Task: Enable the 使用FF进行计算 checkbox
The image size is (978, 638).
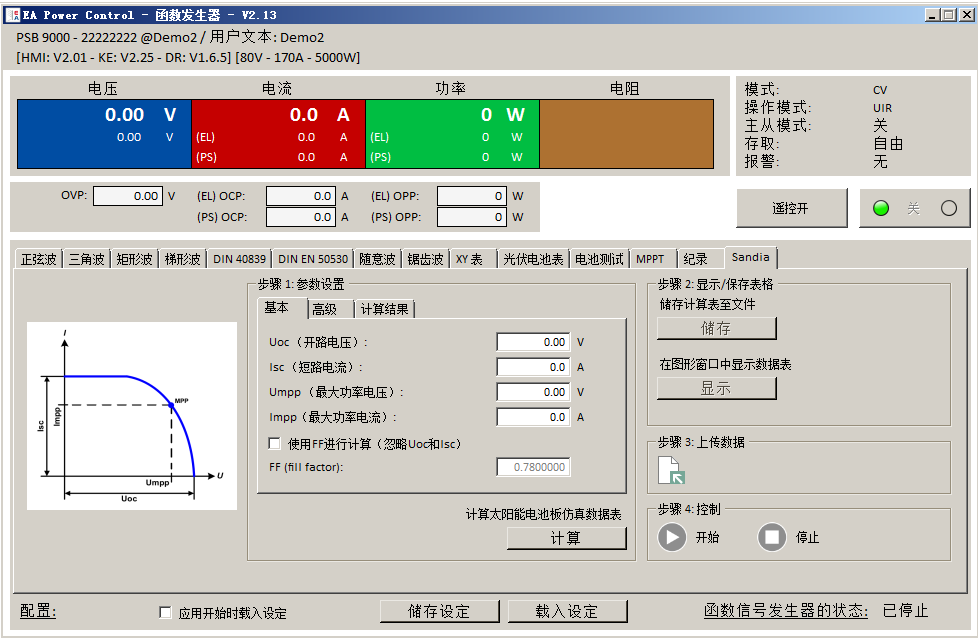Action: [x=274, y=443]
